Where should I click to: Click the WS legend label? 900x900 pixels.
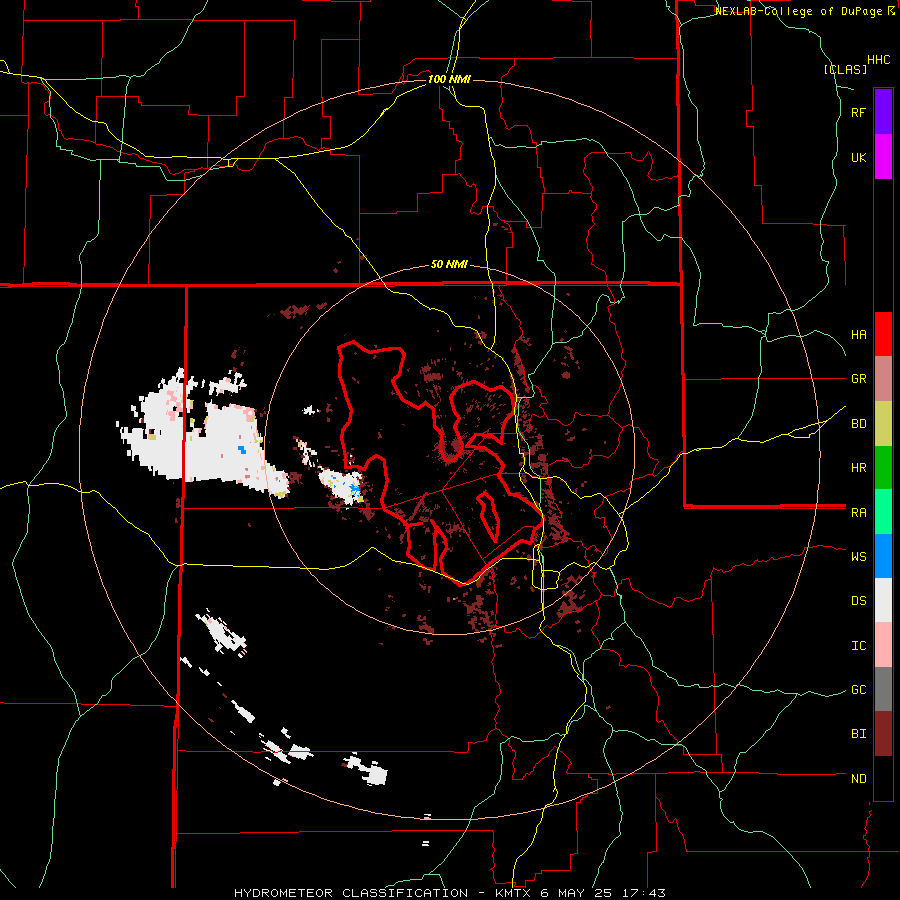859,556
